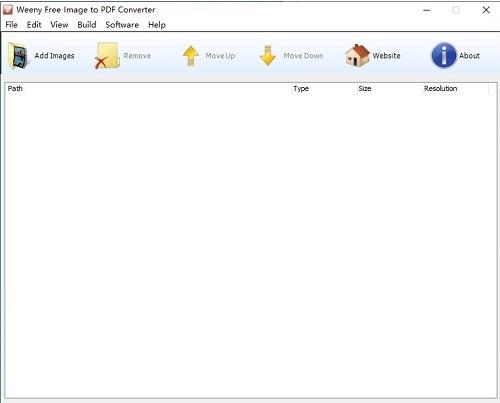Click the Remove label in the toolbar
The width and height of the screenshot is (500, 403).
[137, 56]
